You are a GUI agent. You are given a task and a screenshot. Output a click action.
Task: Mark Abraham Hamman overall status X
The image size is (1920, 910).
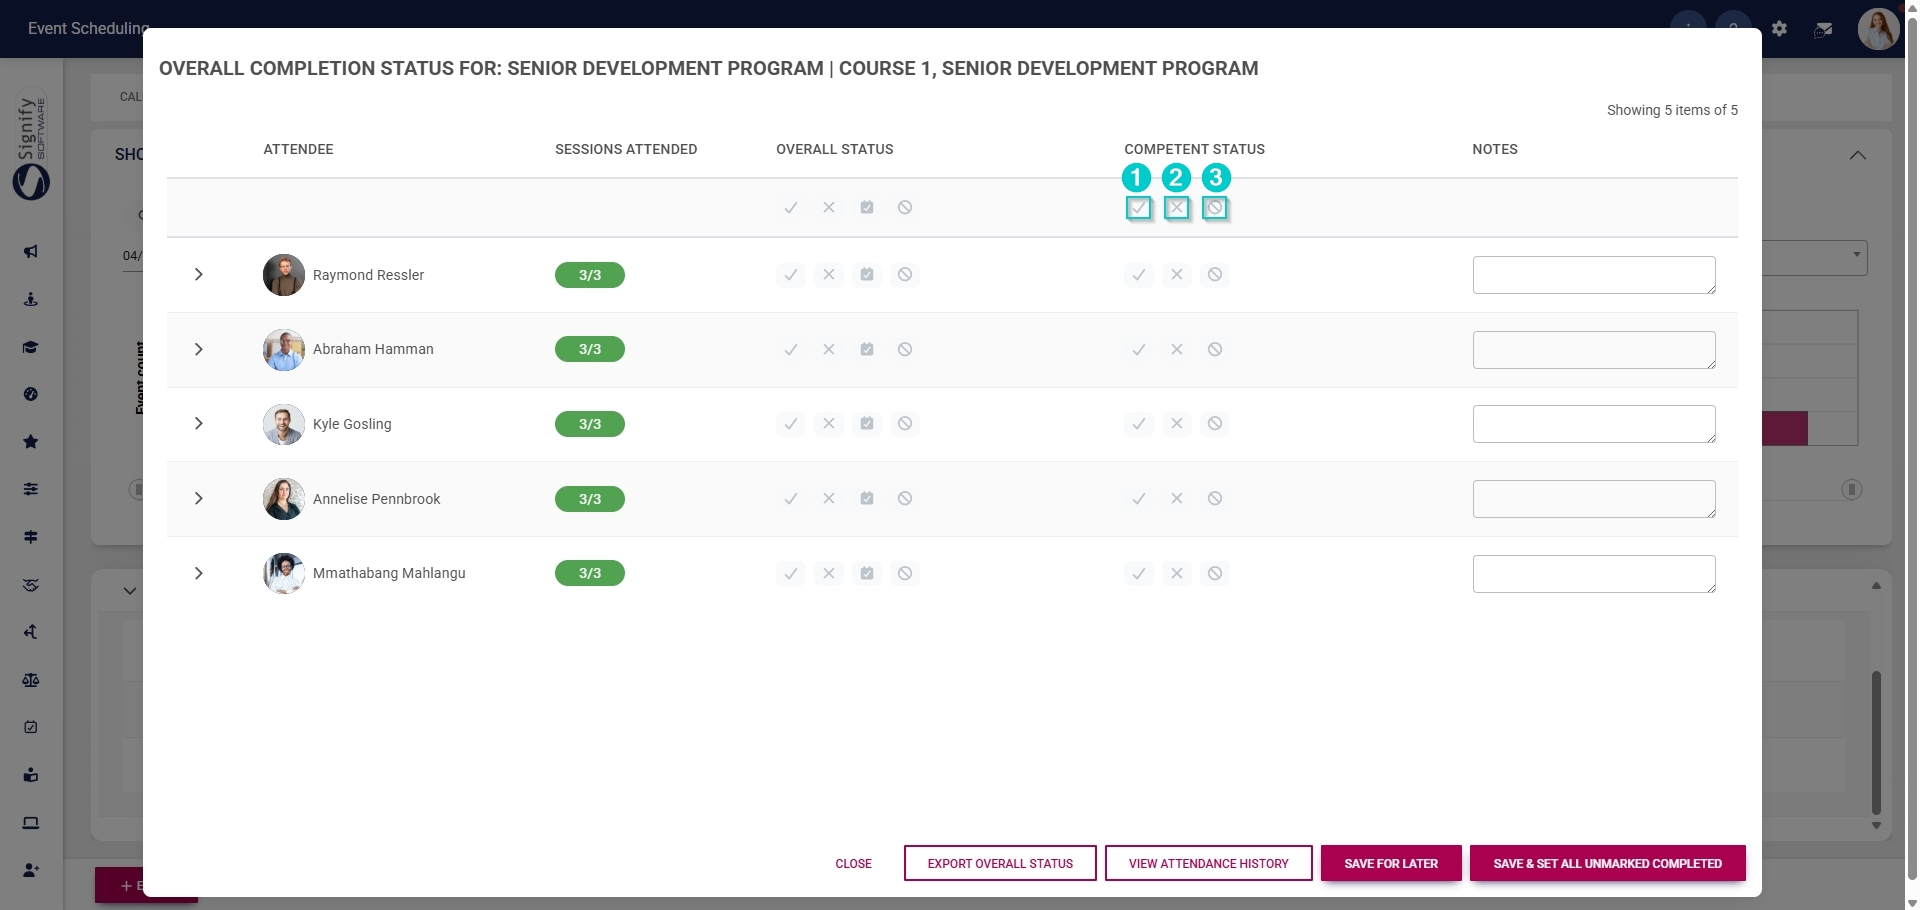pyautogui.click(x=829, y=350)
